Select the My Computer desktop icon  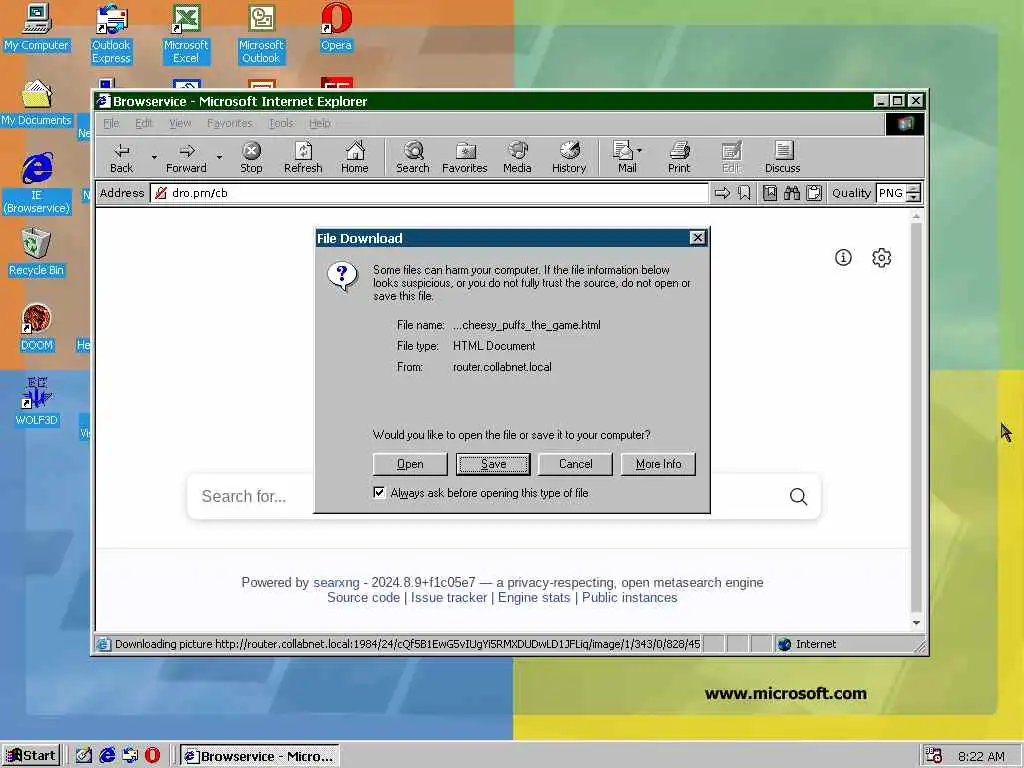pos(37,27)
